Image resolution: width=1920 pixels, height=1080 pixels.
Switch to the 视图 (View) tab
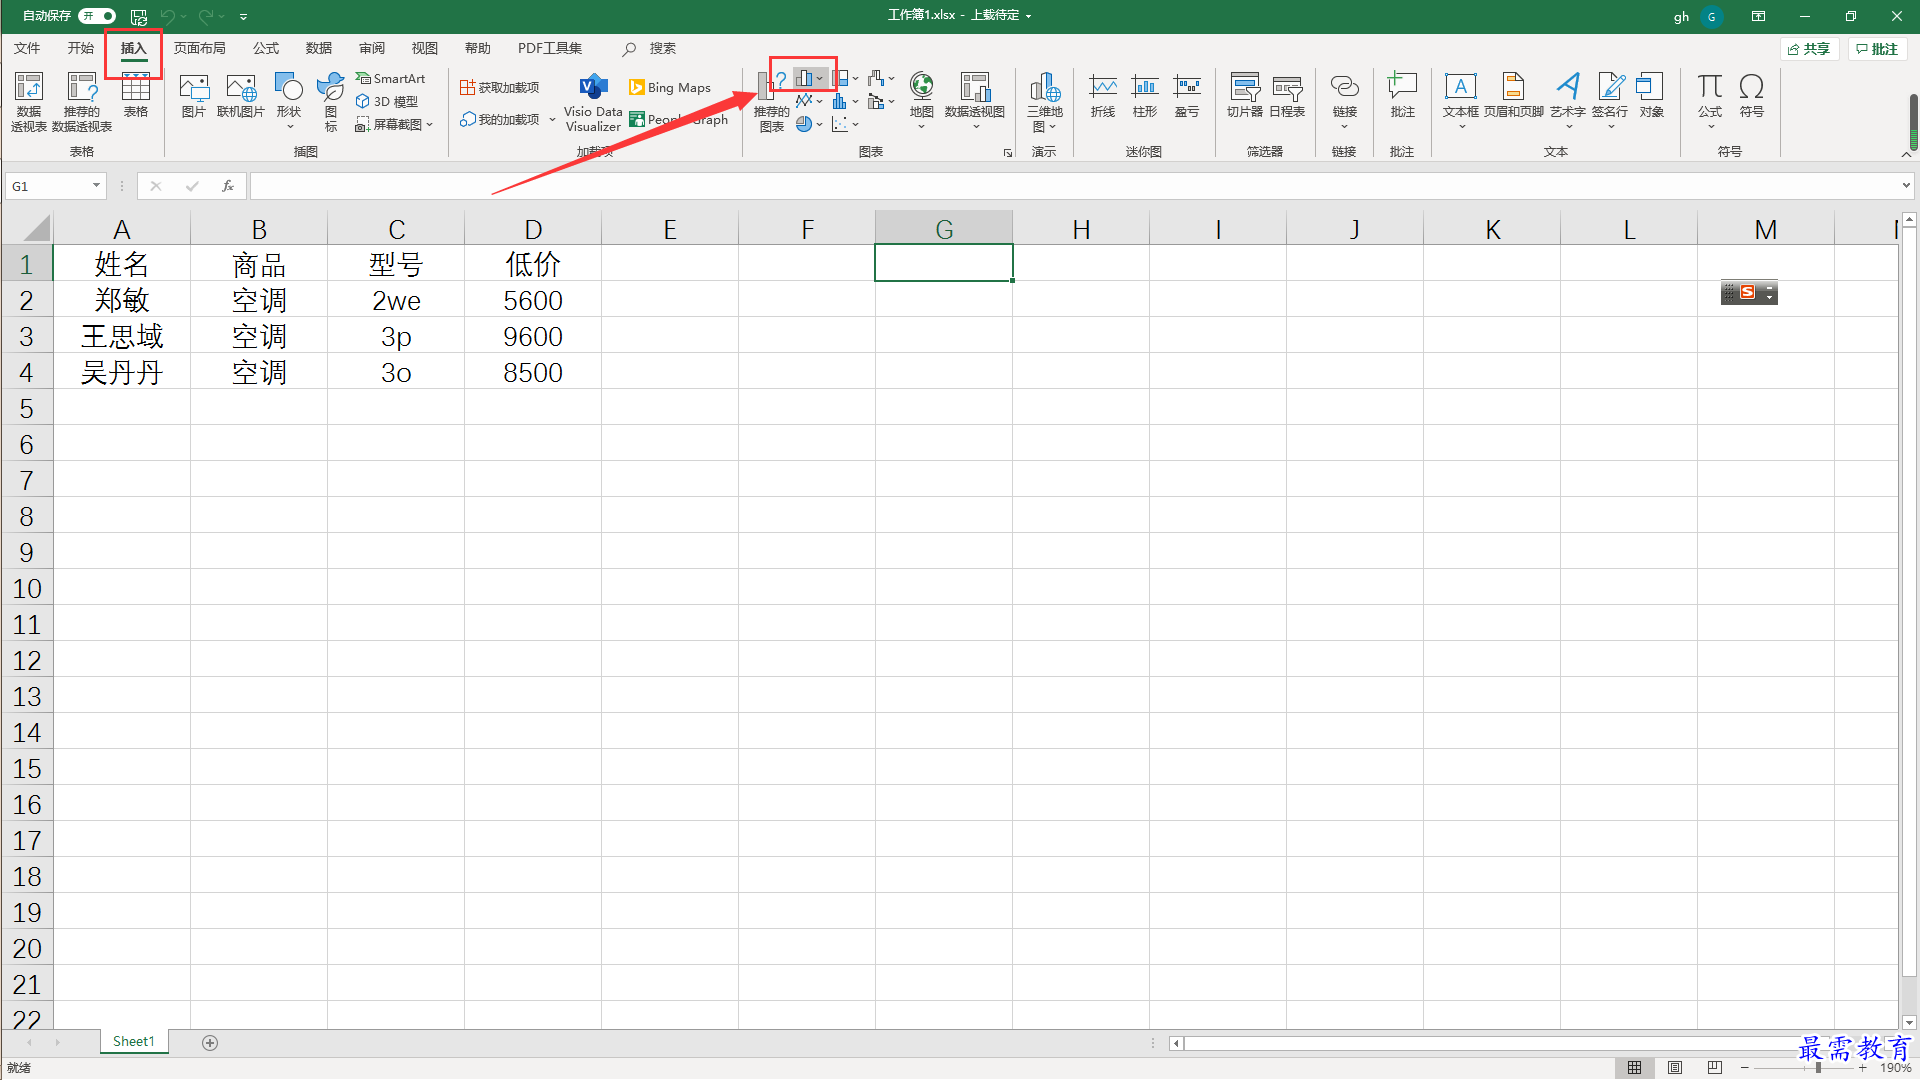click(x=425, y=48)
